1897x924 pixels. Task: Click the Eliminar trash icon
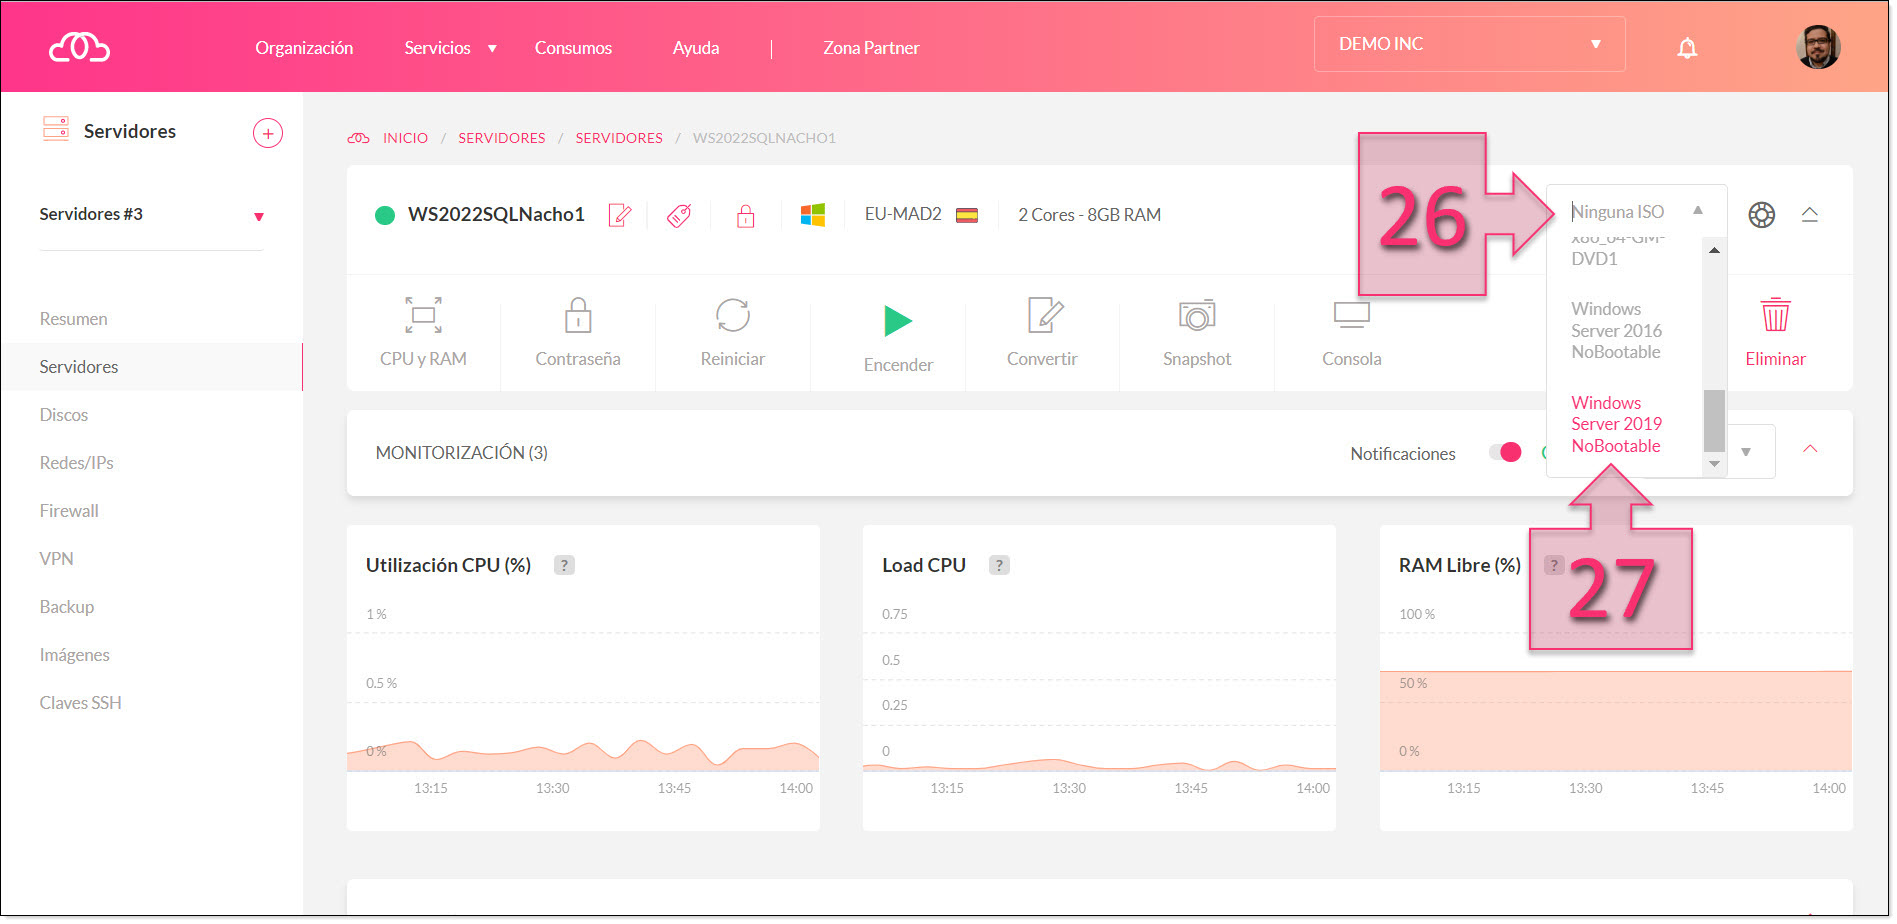1775,316
